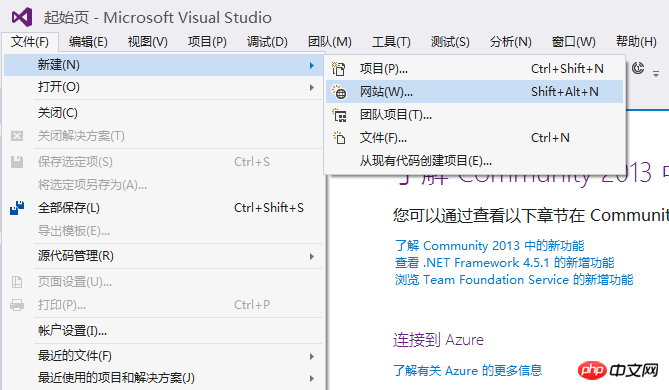669x390 pixels.
Task: Click the printer icon beside 打印(P)
Action: pyautogui.click(x=17, y=305)
